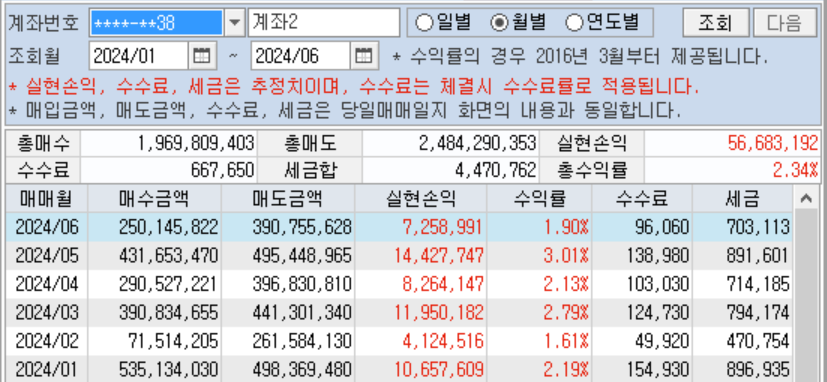Click buy amount 250,145,822
The height and width of the screenshot is (382, 827).
coord(168,227)
